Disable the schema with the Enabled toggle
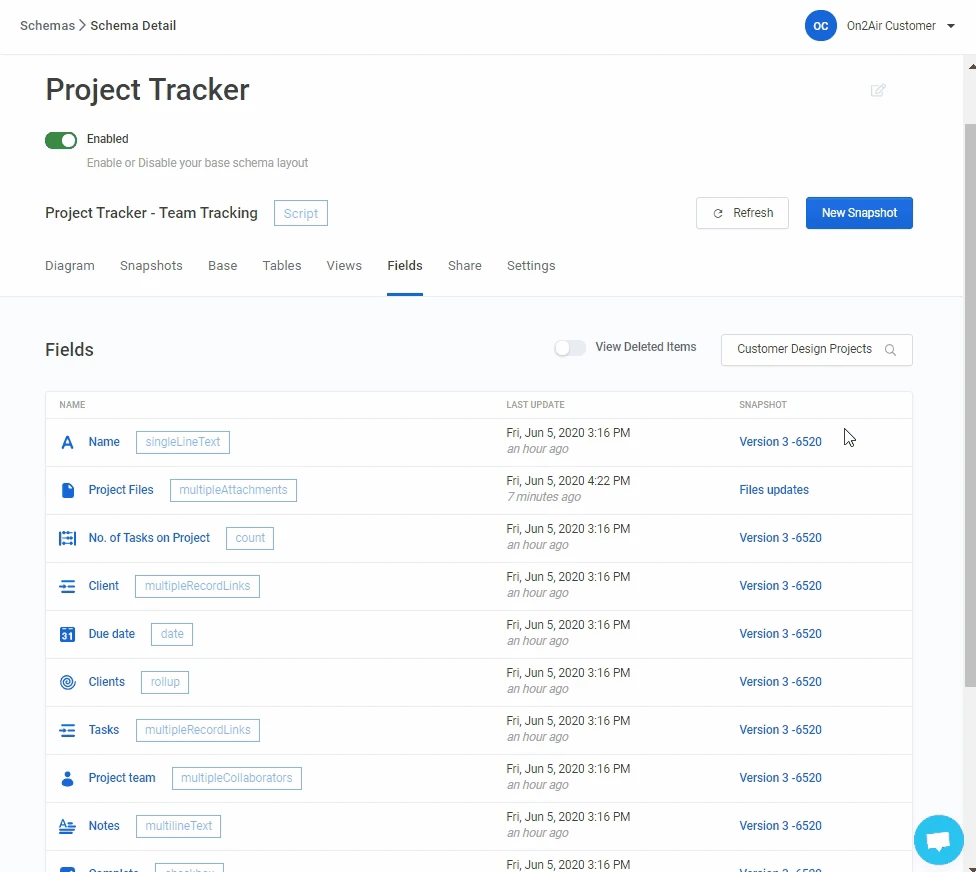 click(61, 140)
